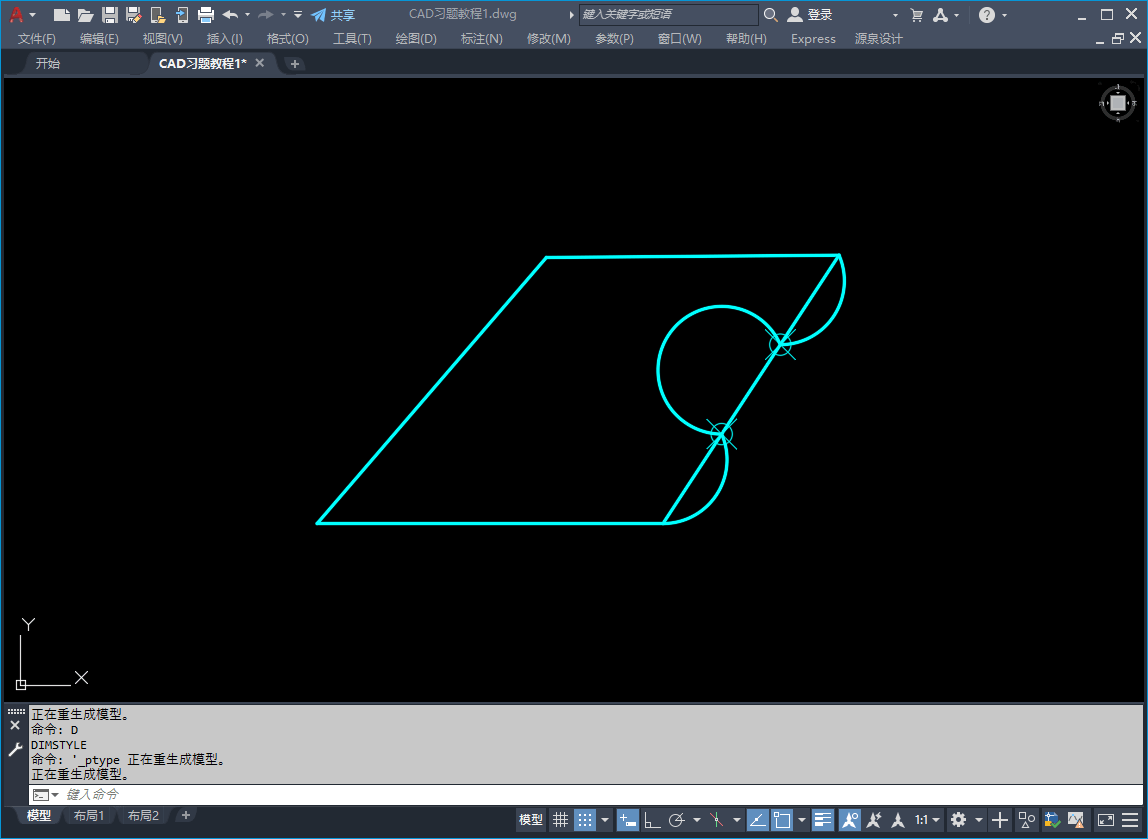Open the 文件(F) menu
The height and width of the screenshot is (839, 1148).
[37, 39]
